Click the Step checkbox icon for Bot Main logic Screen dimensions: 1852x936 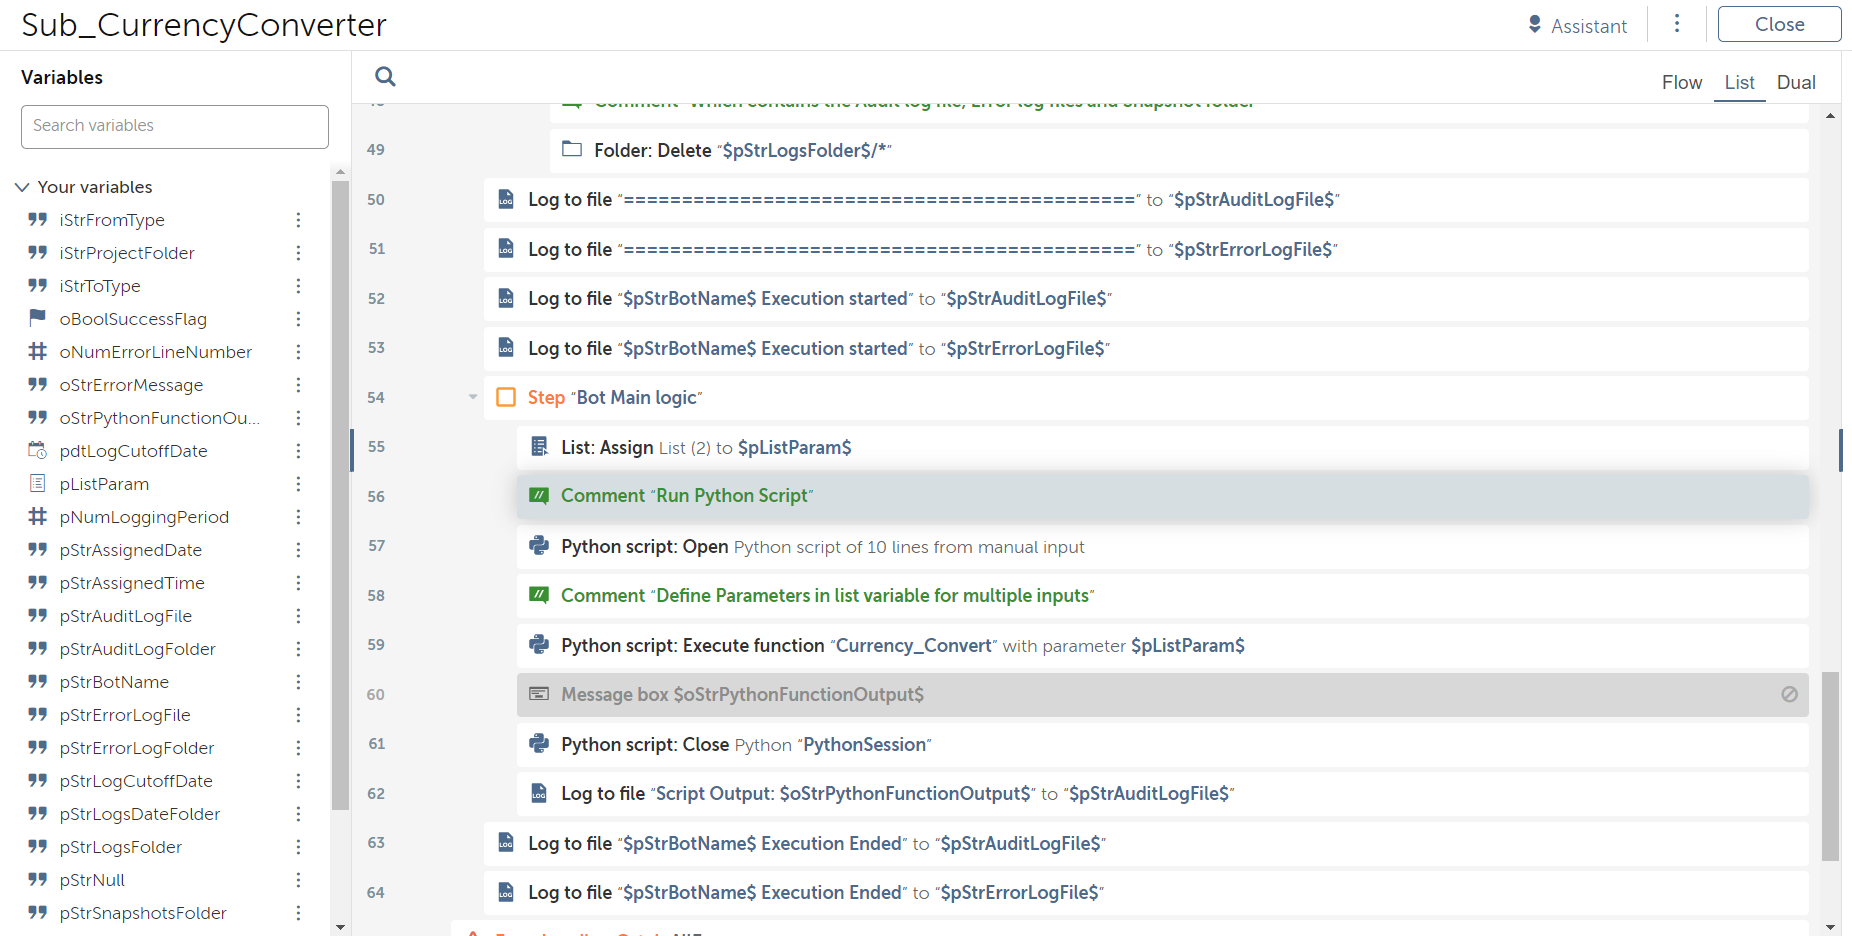point(506,398)
